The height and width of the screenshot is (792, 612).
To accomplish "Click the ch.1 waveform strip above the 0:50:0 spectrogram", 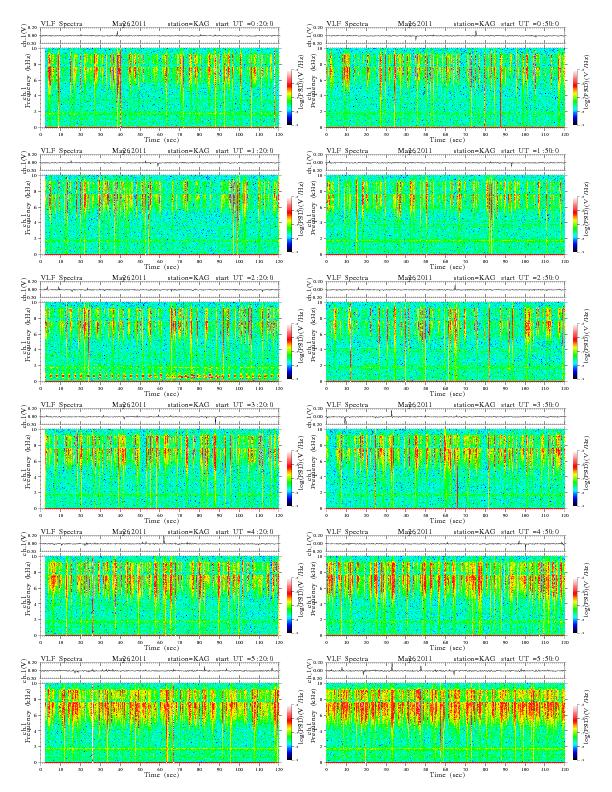I will [x=445, y=35].
